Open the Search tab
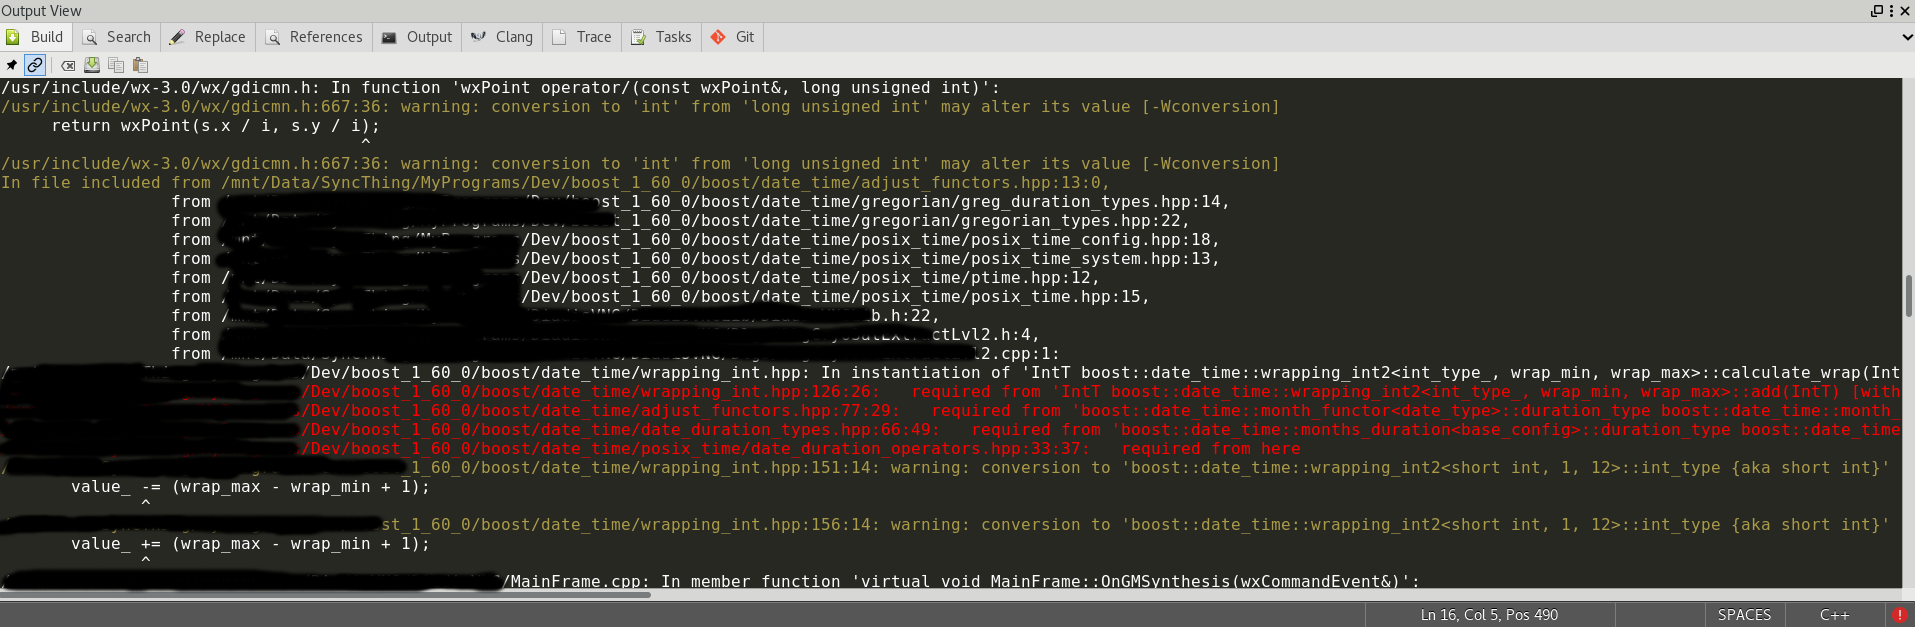1915x627 pixels. tap(117, 37)
